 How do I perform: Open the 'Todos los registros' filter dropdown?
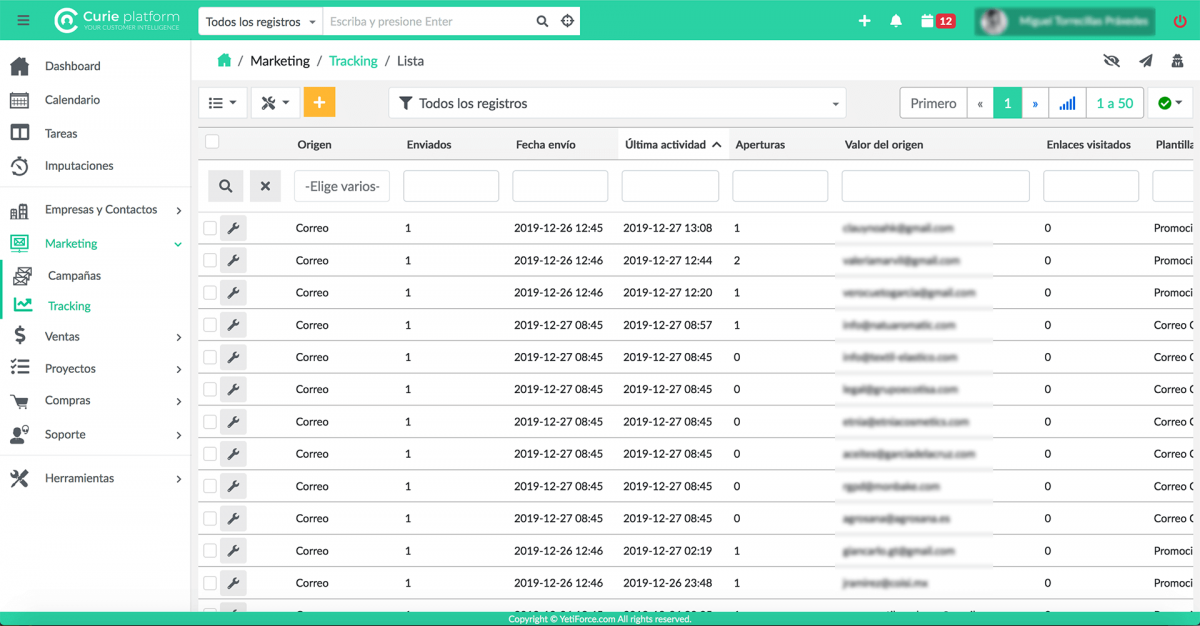click(x=617, y=103)
